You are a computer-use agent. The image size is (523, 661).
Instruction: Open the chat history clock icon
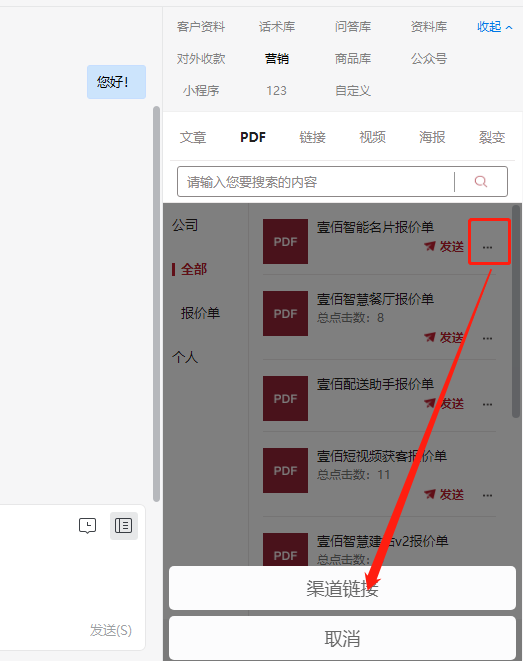[x=87, y=526]
